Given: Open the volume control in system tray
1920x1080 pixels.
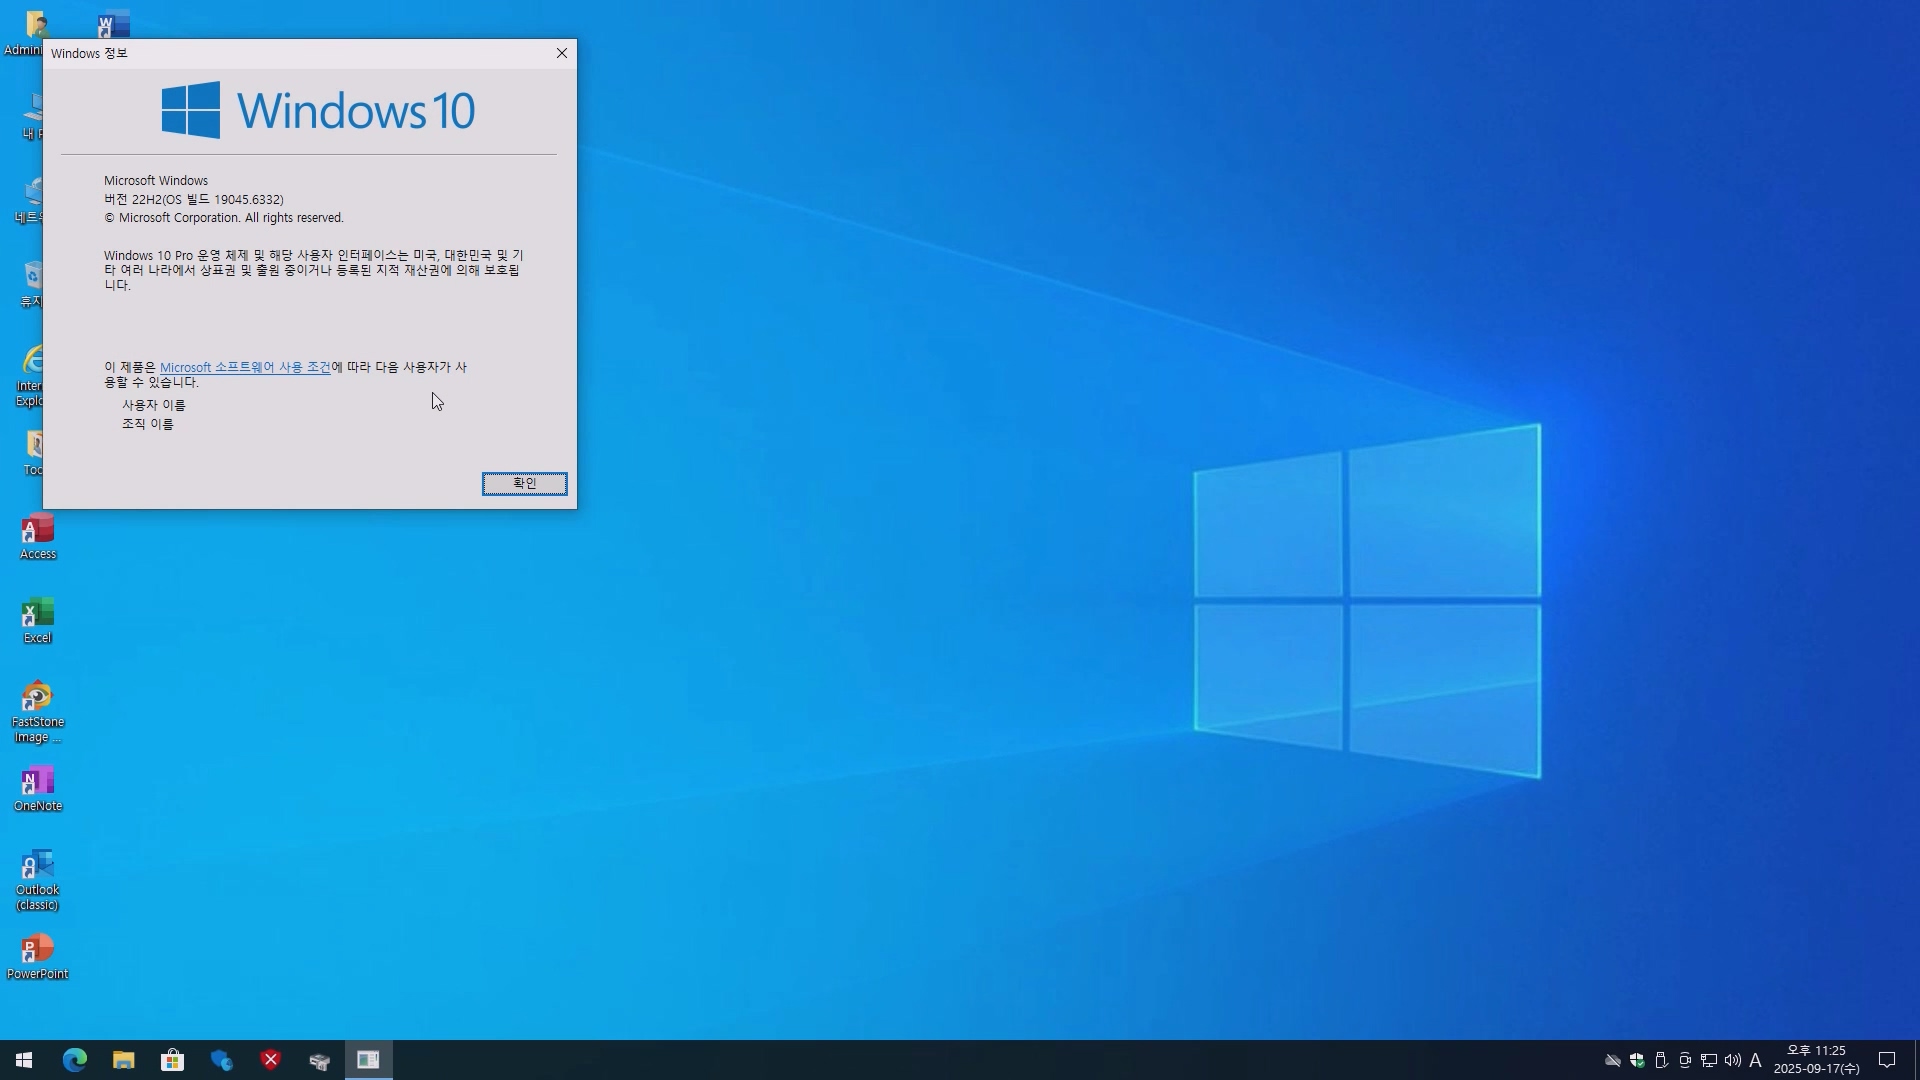Looking at the screenshot, I should click(1733, 1060).
